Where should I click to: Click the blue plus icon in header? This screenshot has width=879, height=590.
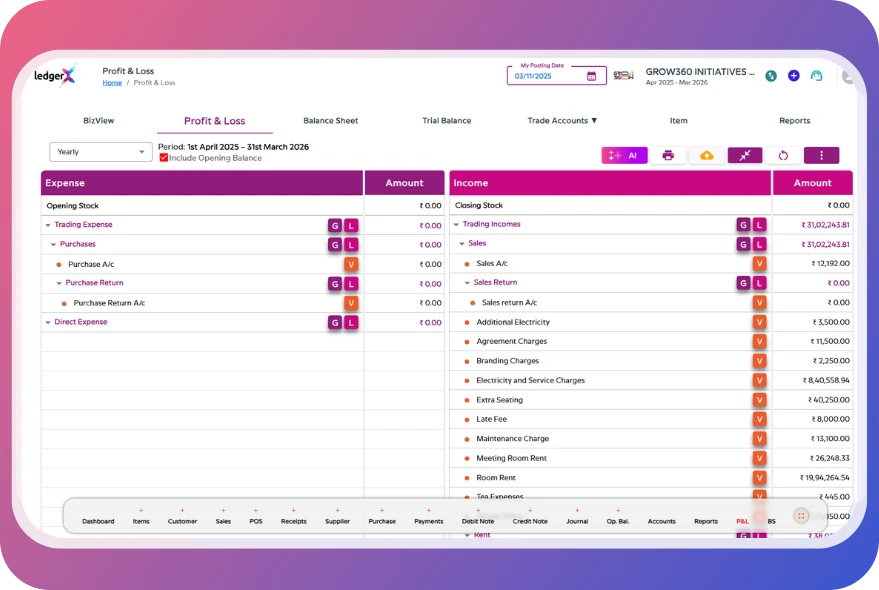[x=793, y=76]
